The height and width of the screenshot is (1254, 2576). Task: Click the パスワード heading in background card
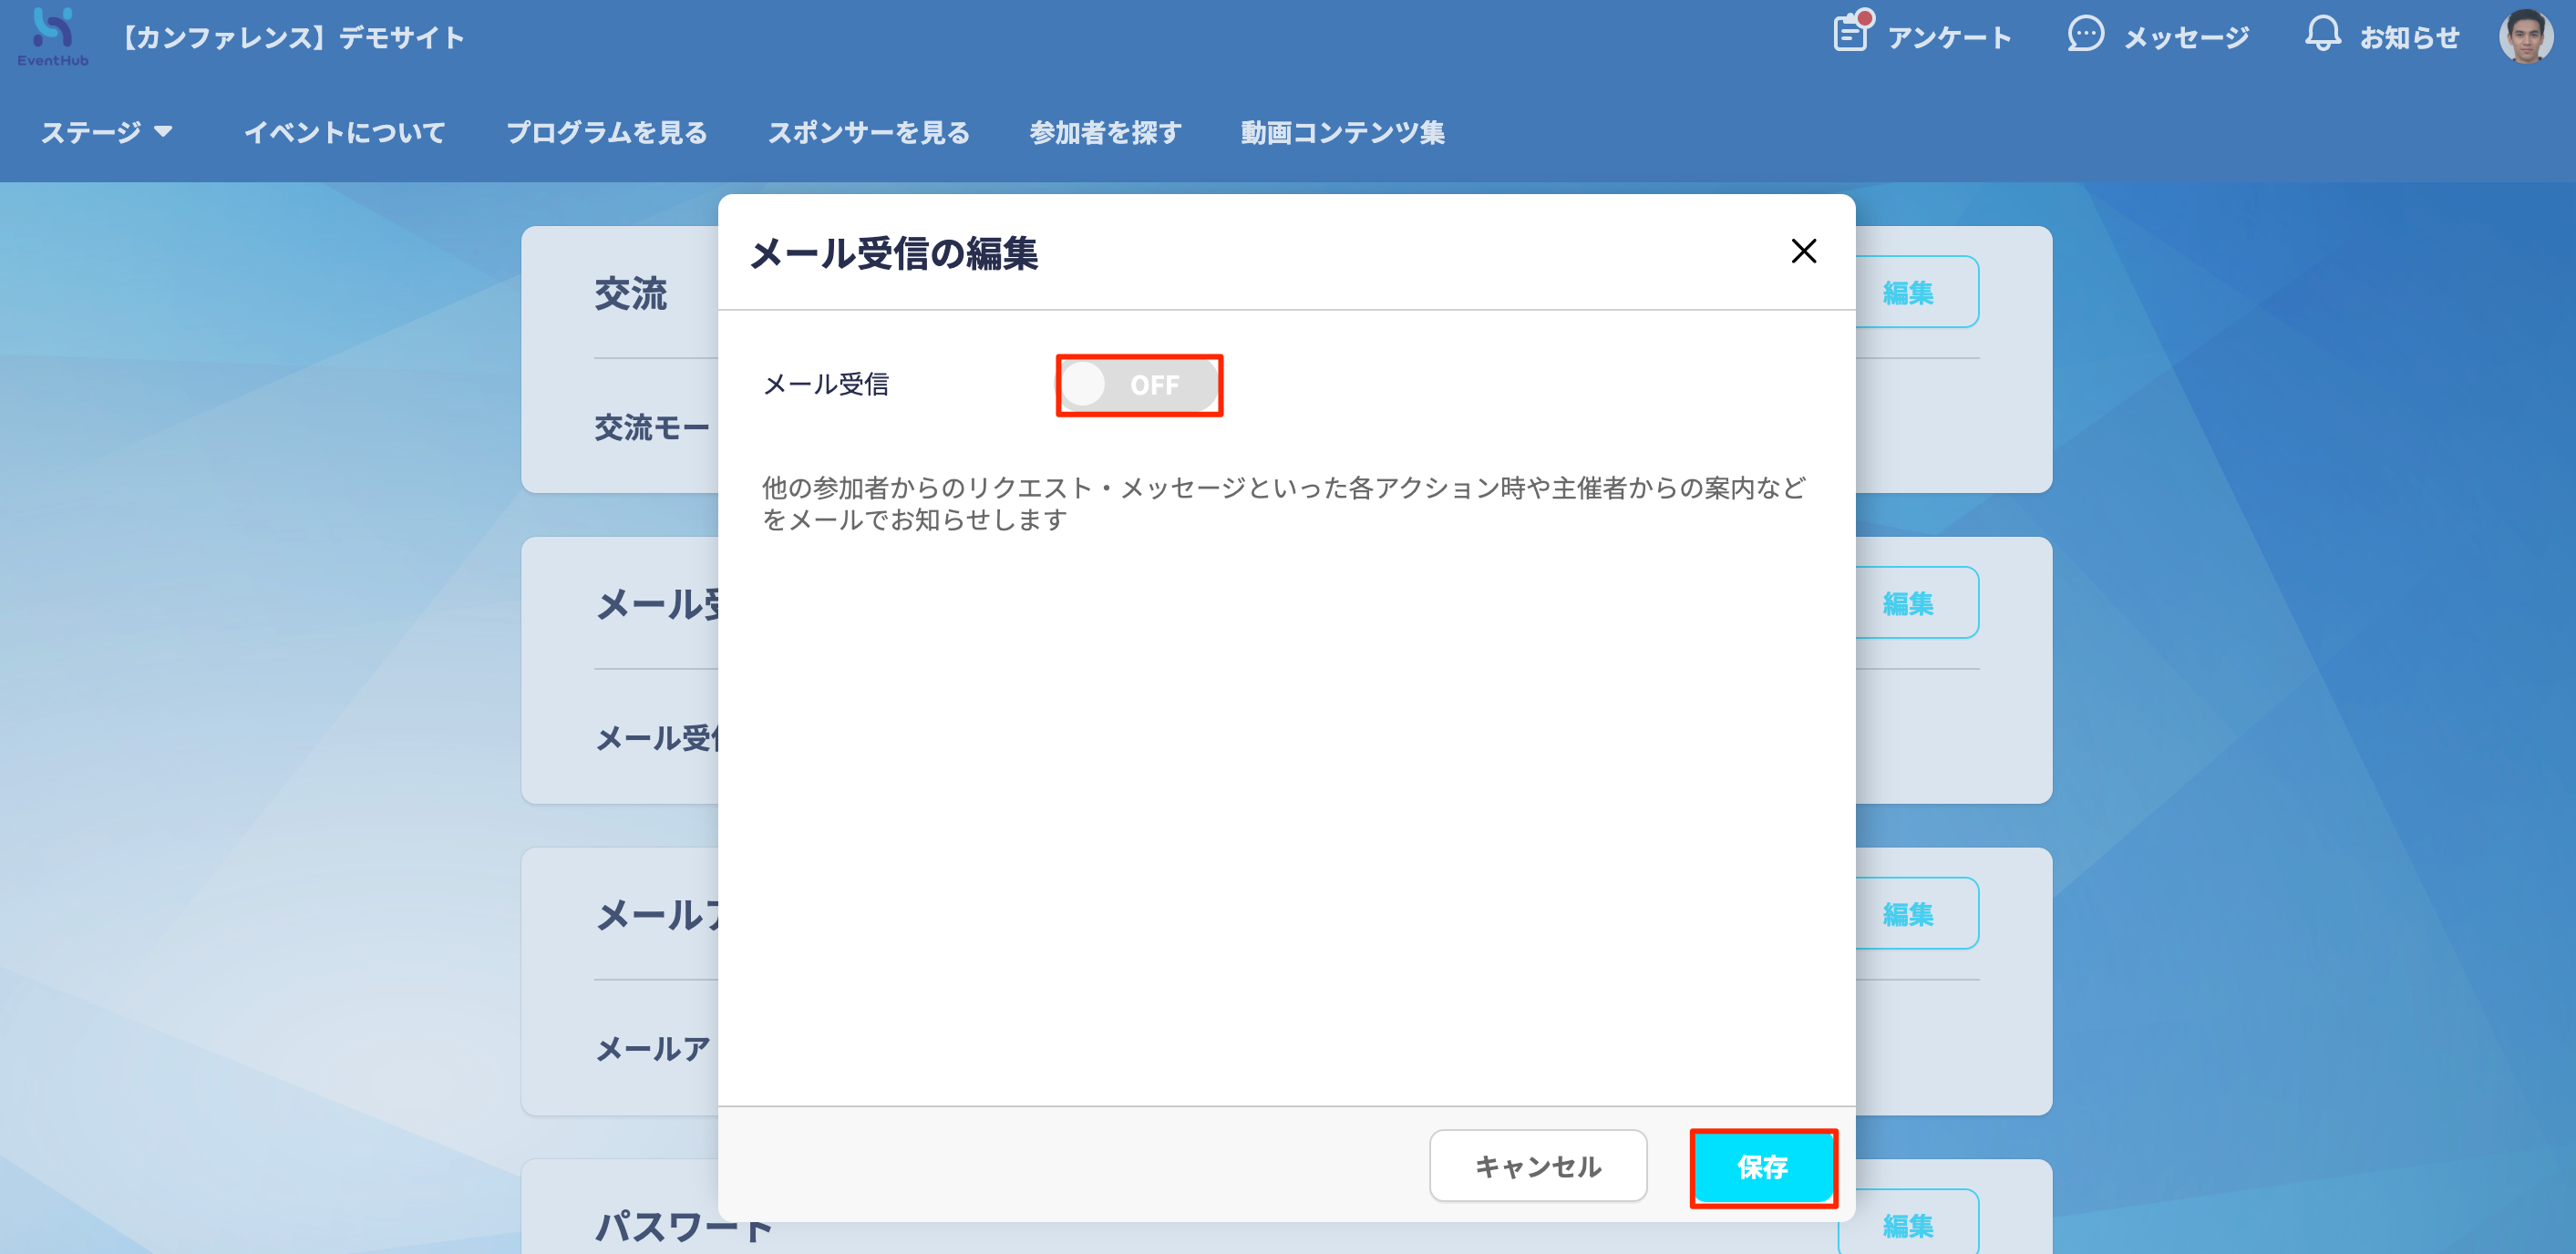[x=684, y=1226]
